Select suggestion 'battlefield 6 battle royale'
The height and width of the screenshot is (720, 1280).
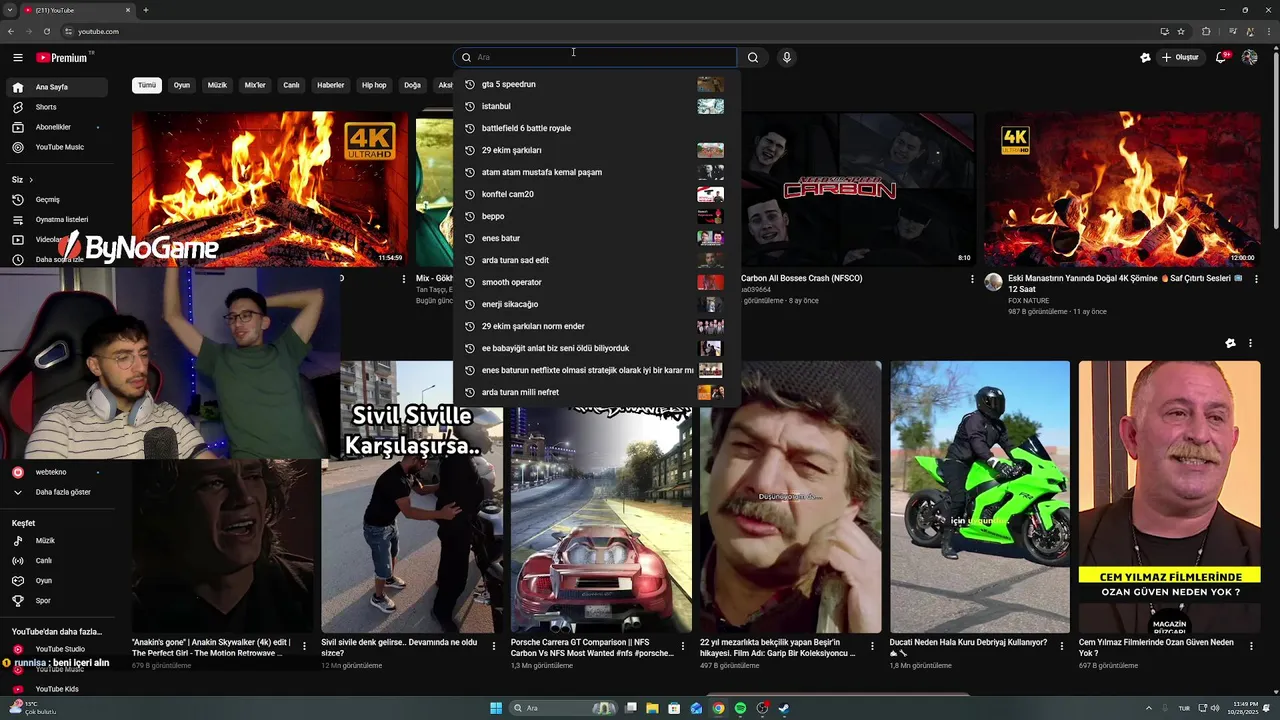(597, 128)
